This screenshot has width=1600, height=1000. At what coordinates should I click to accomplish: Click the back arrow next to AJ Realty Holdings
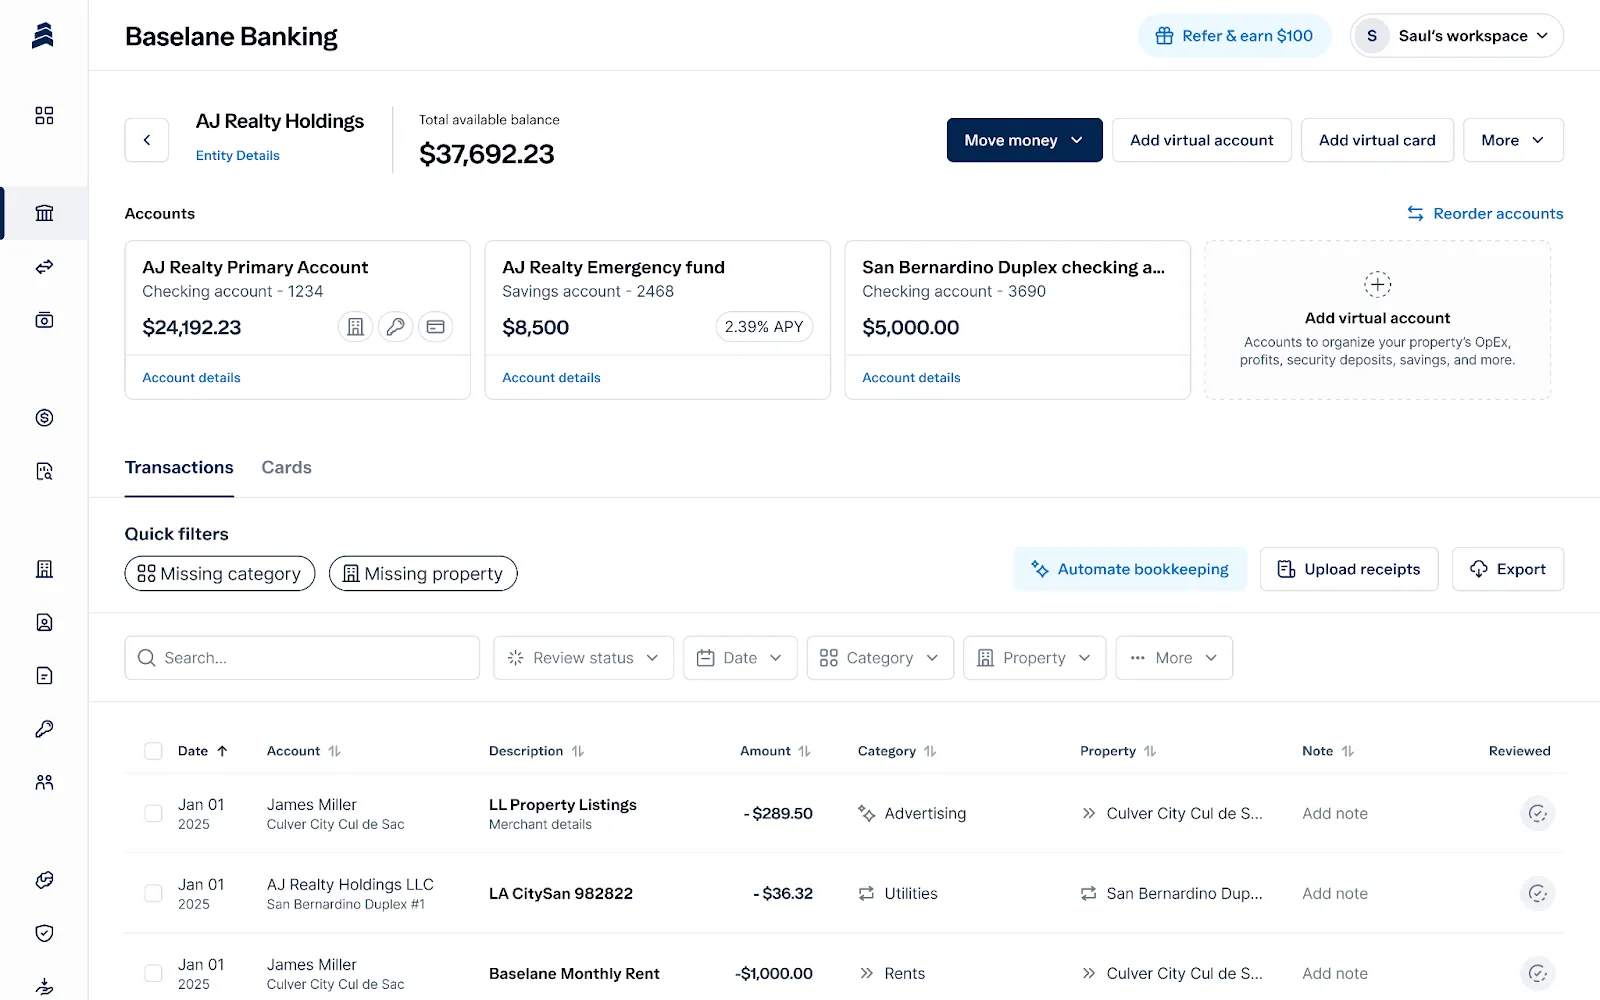click(x=147, y=140)
